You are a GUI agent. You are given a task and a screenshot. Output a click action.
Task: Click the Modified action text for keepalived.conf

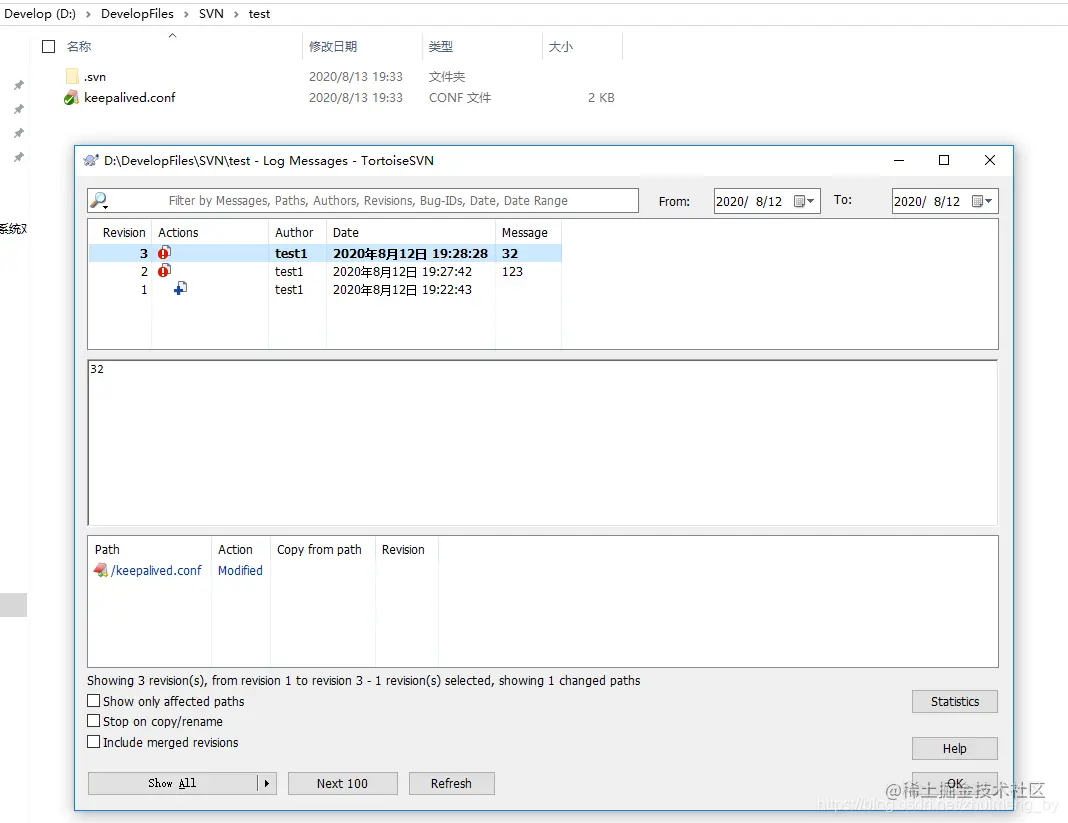(x=240, y=570)
